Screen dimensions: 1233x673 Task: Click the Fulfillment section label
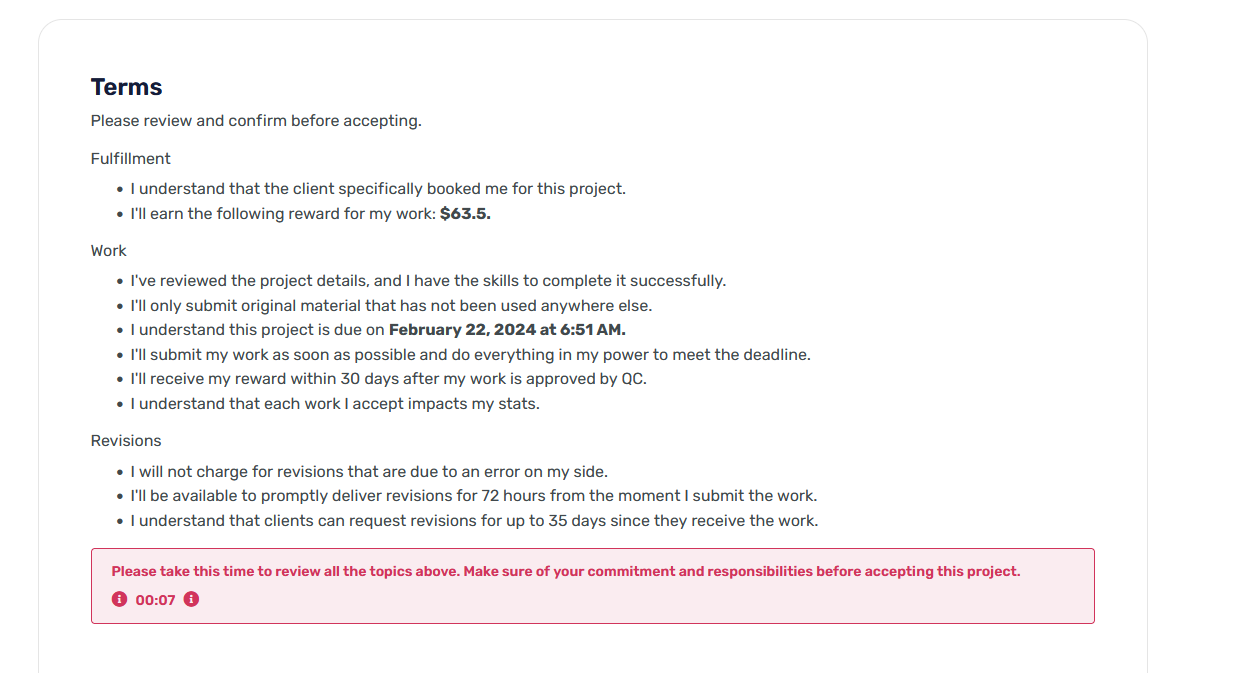point(130,159)
